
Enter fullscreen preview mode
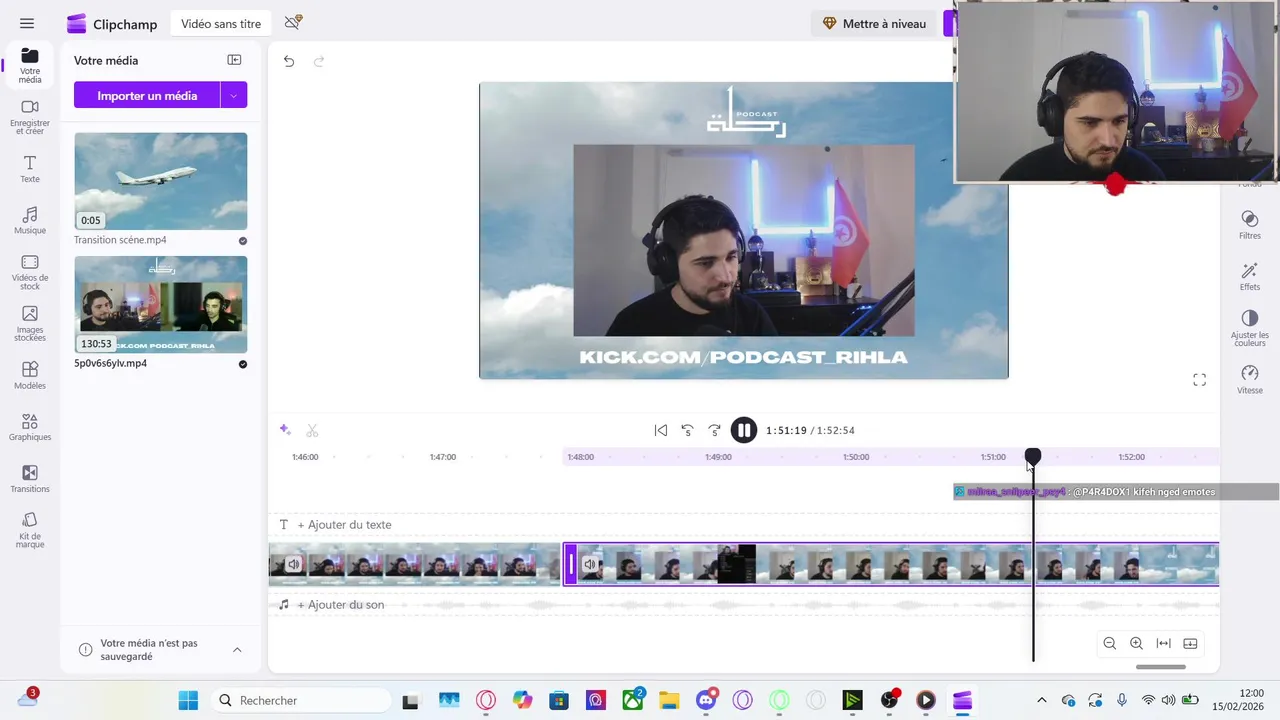coord(1199,380)
